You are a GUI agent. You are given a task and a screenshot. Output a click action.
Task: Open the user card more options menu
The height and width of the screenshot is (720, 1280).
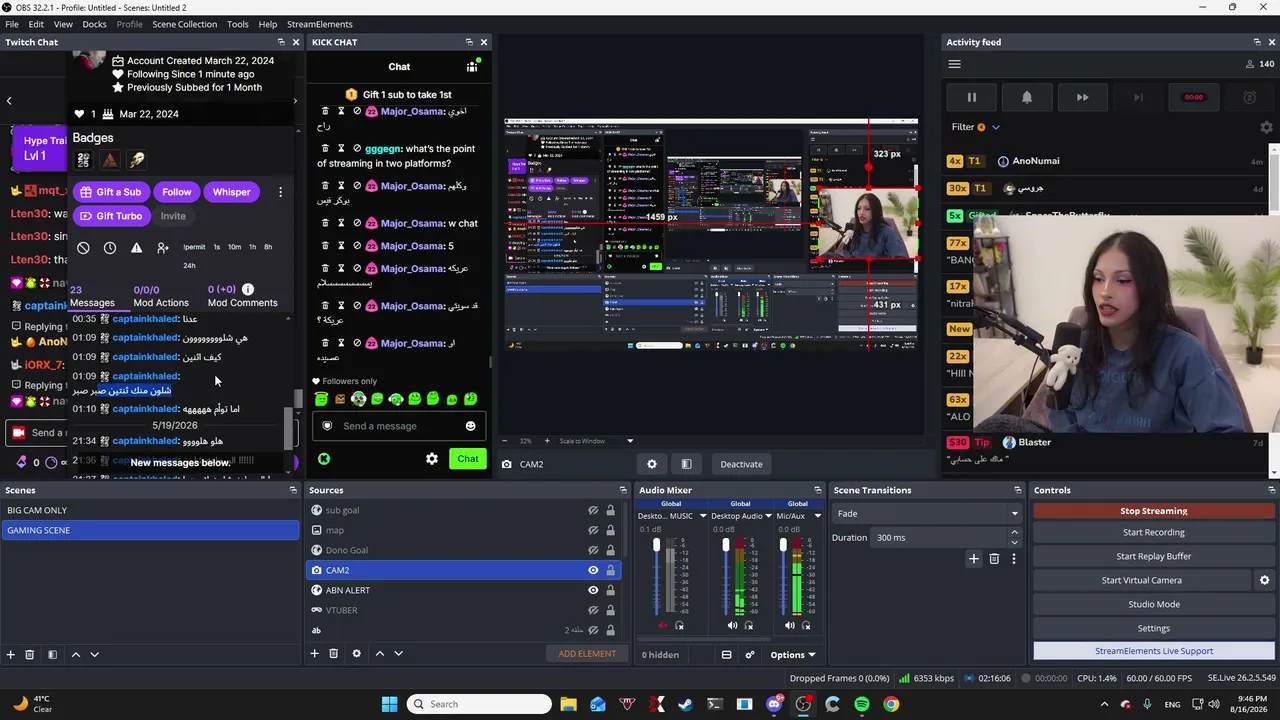coord(280,192)
